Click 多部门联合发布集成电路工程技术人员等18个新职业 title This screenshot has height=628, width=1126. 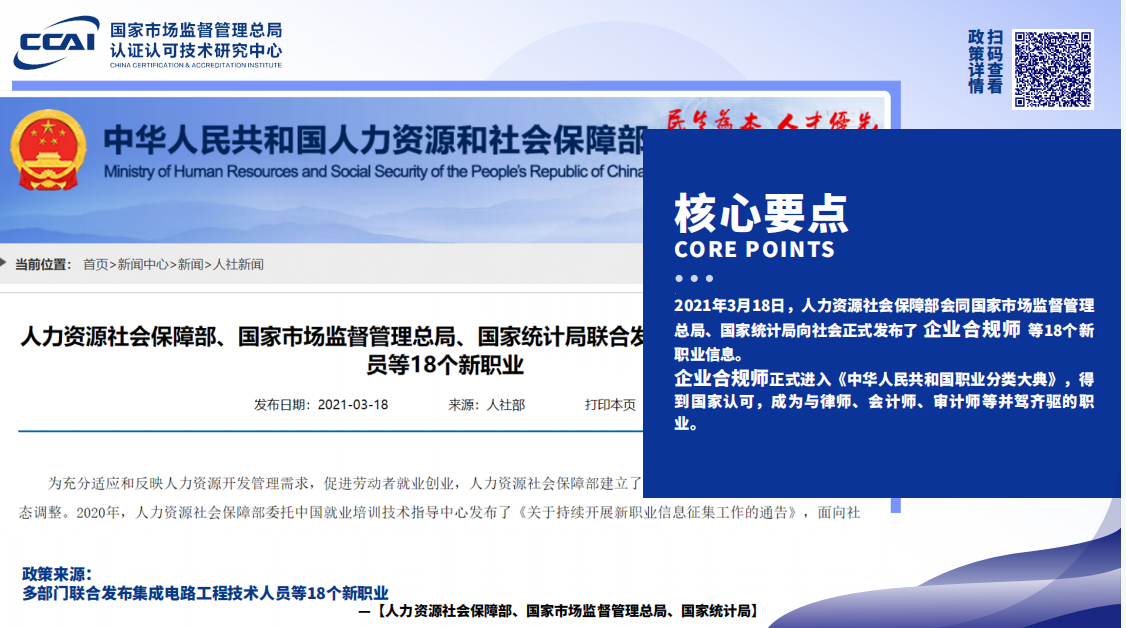(x=205, y=594)
